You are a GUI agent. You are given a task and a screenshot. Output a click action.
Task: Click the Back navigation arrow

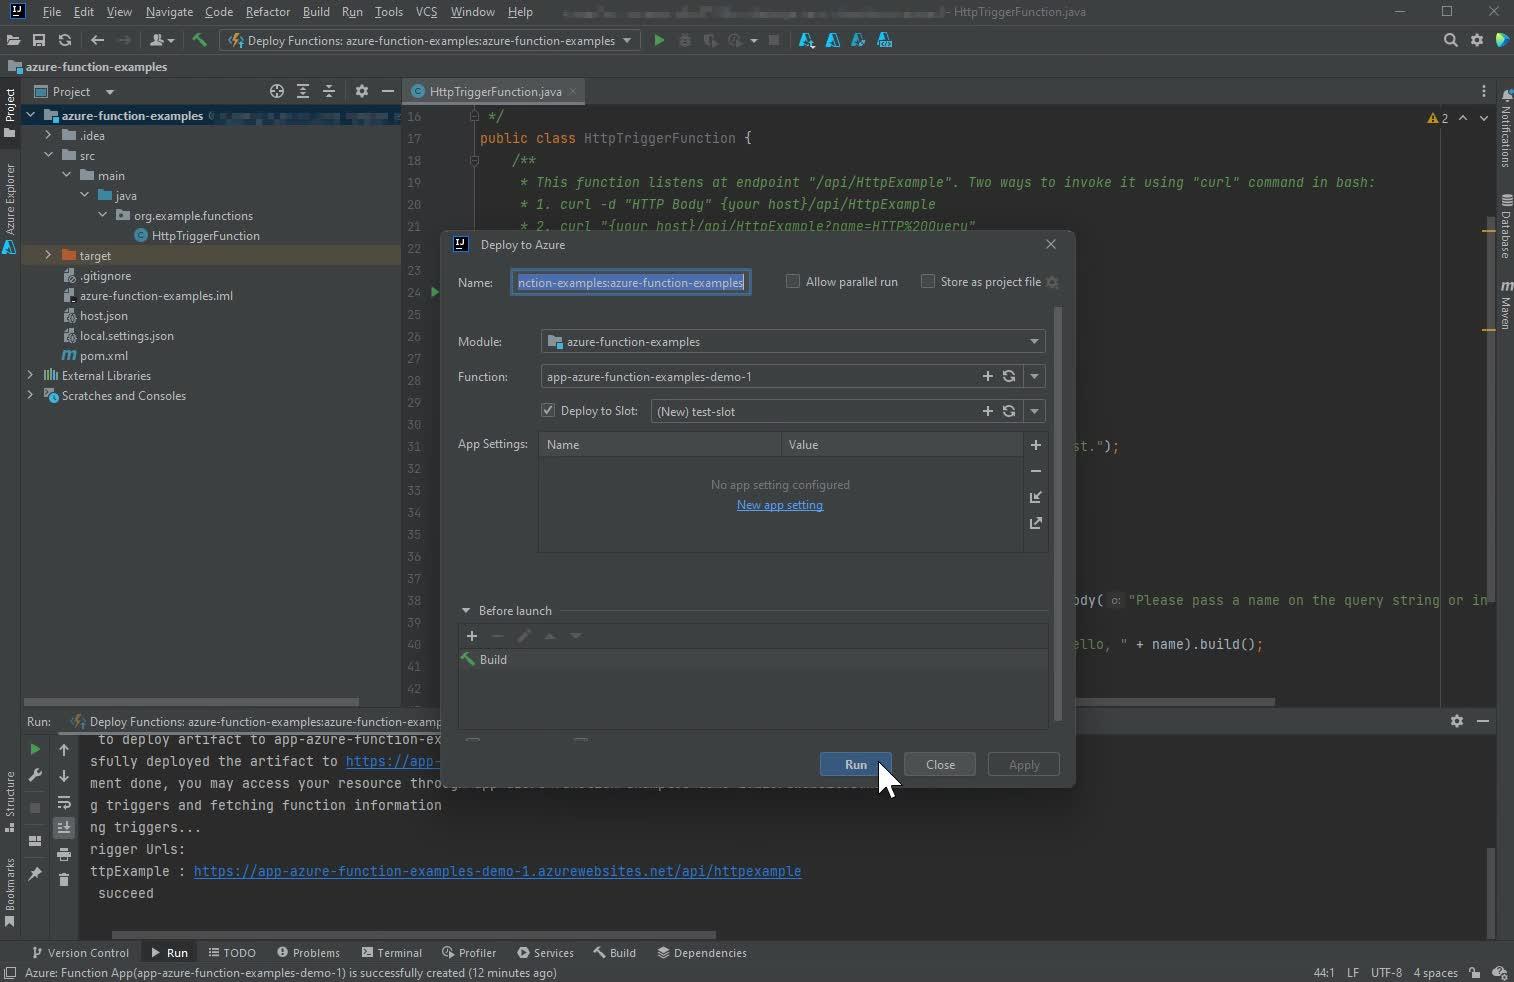[97, 40]
